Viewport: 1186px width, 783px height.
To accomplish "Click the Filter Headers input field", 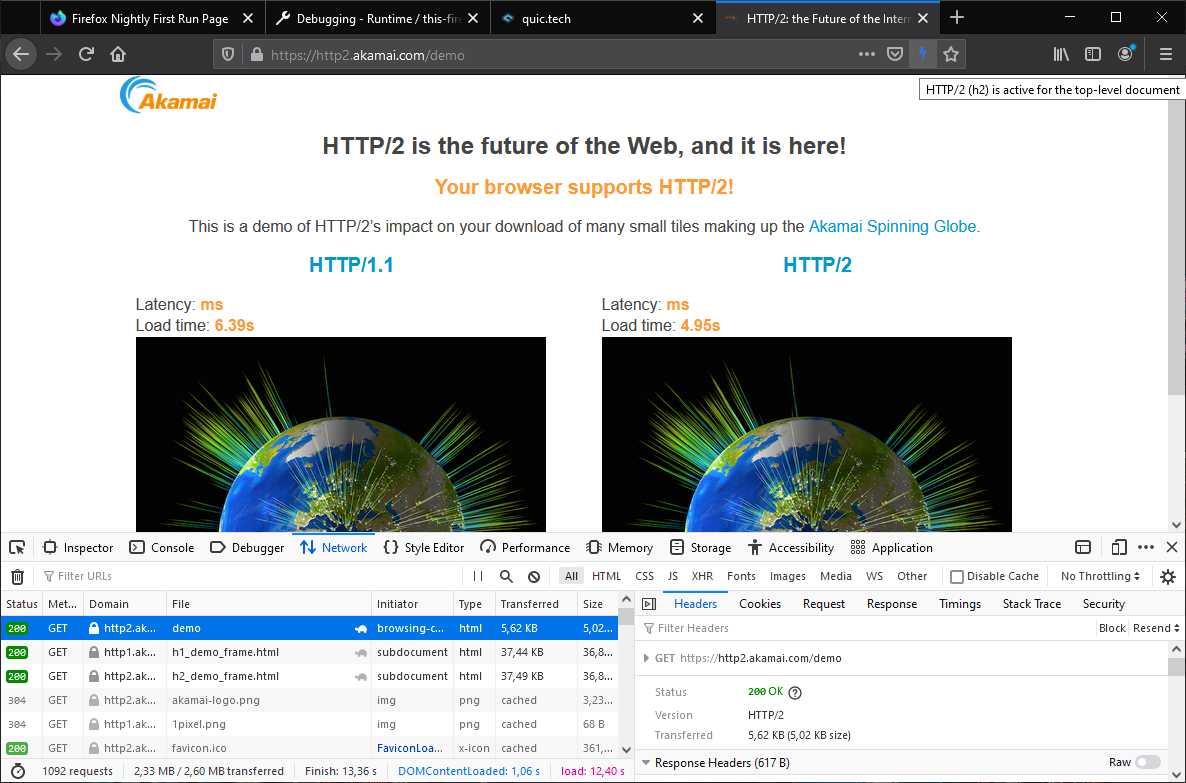I will pos(866,628).
